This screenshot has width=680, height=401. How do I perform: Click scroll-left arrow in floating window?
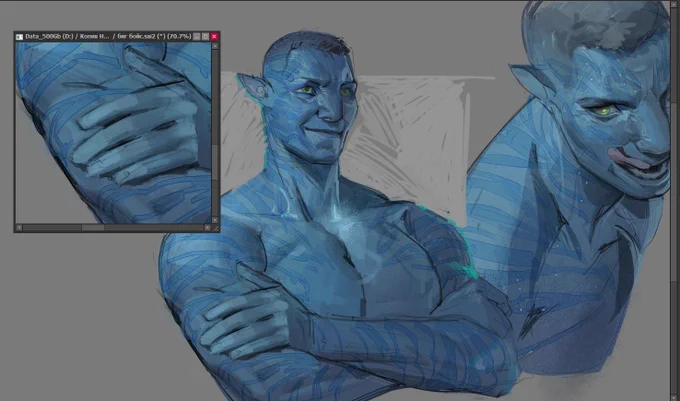19,228
